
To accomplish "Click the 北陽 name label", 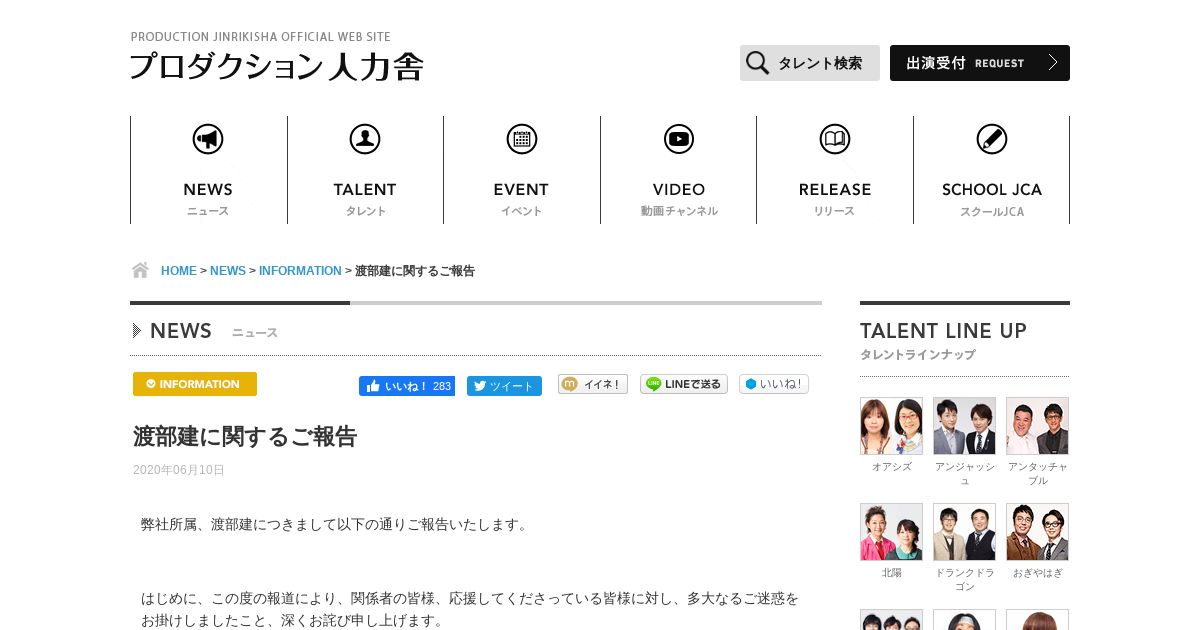I will (891, 573).
